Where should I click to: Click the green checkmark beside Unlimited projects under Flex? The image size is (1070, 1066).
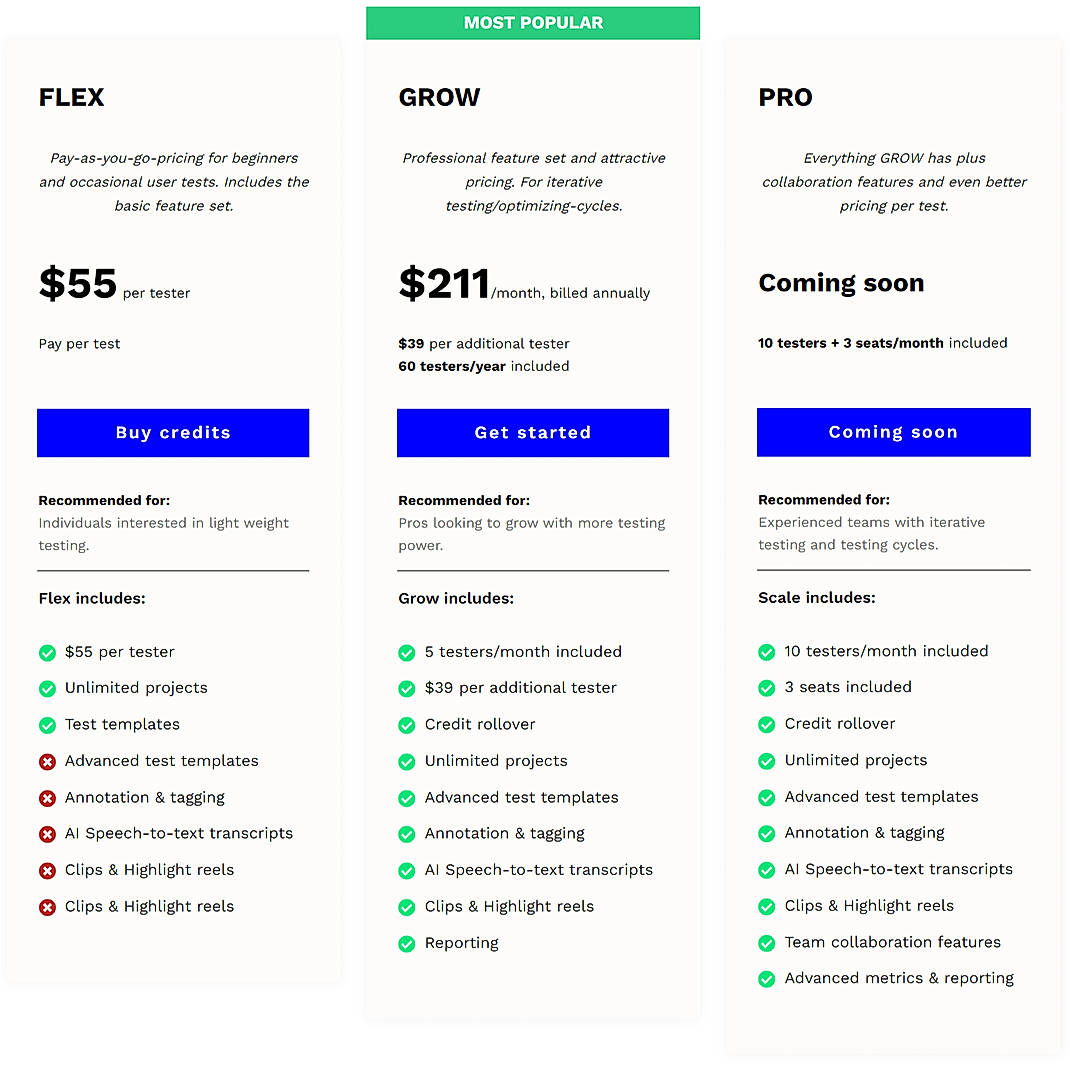click(x=47, y=688)
